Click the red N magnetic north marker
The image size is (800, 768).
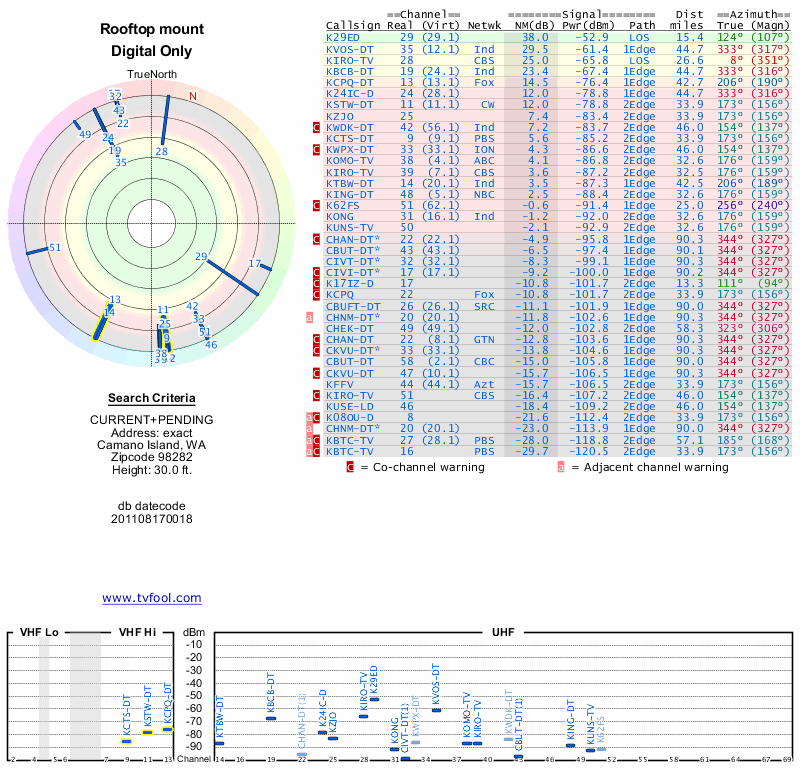click(x=194, y=96)
